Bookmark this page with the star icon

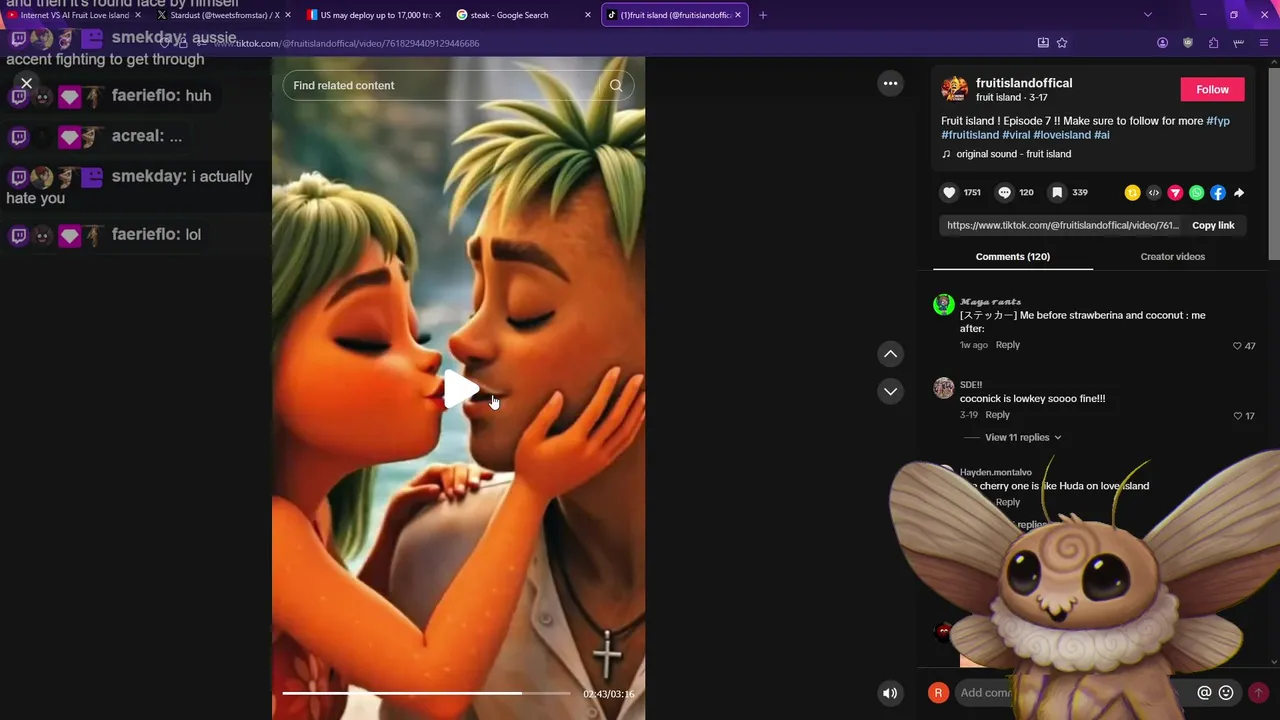coord(1062,43)
